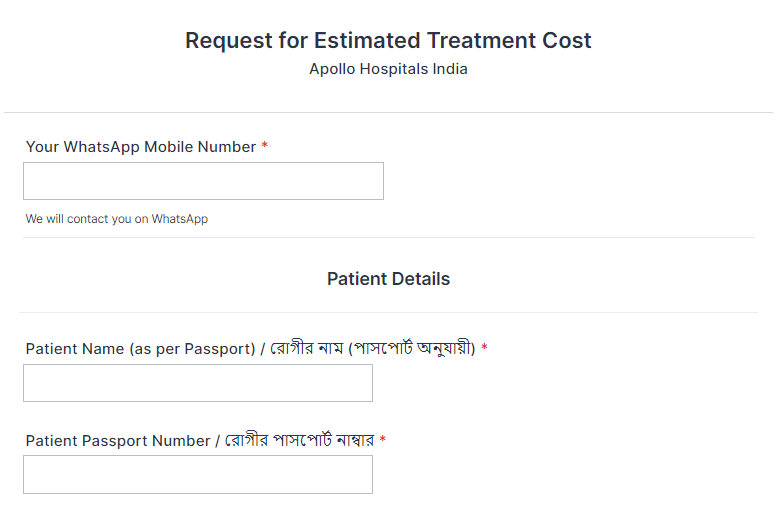This screenshot has width=778, height=508.
Task: Click the divider line above Patient Details heading
Action: tap(388, 237)
